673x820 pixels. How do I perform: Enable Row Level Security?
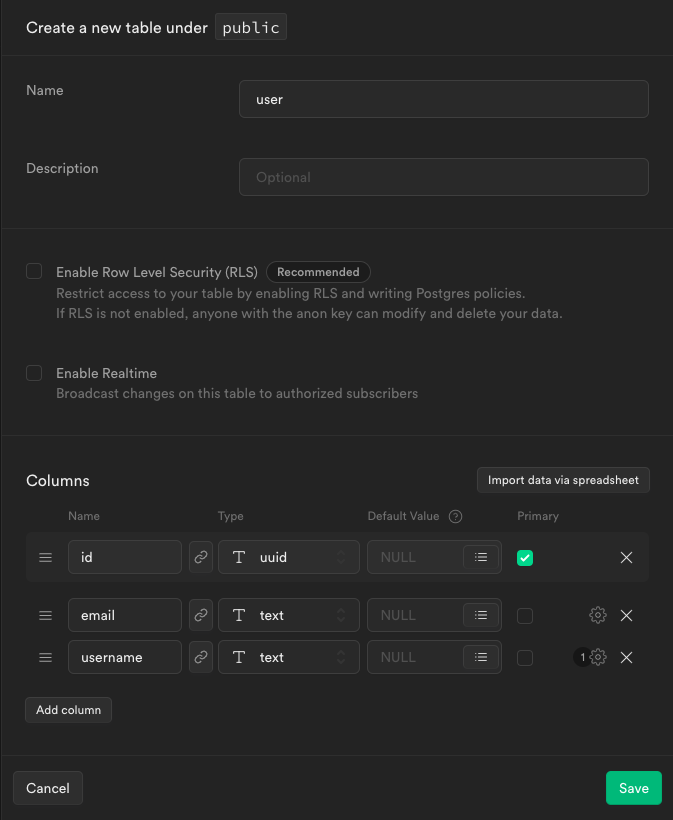pos(33,271)
